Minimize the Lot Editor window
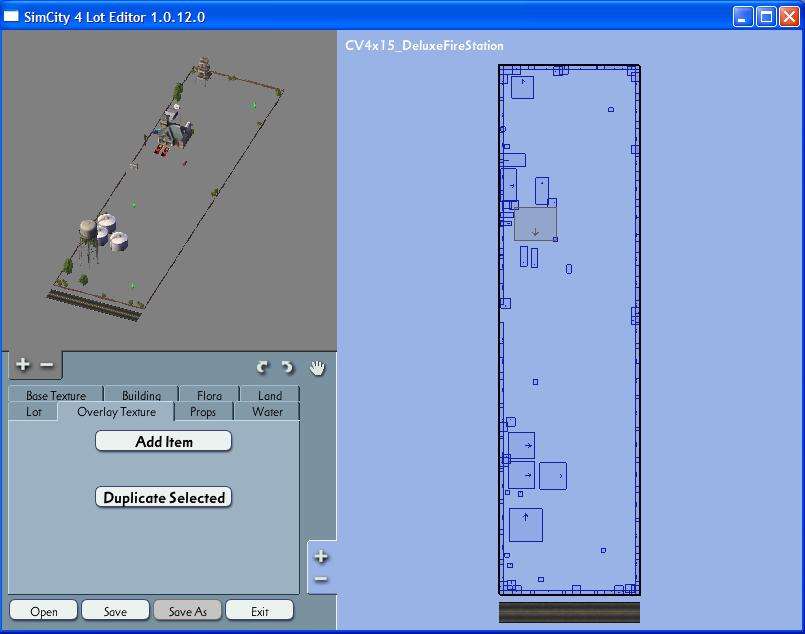 [742, 17]
